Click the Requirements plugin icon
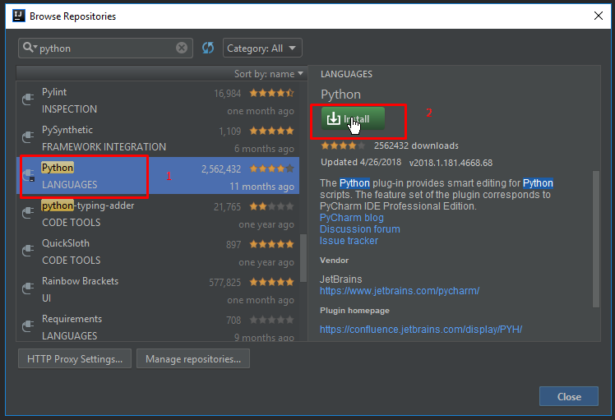The height and width of the screenshot is (420, 615). tap(28, 326)
